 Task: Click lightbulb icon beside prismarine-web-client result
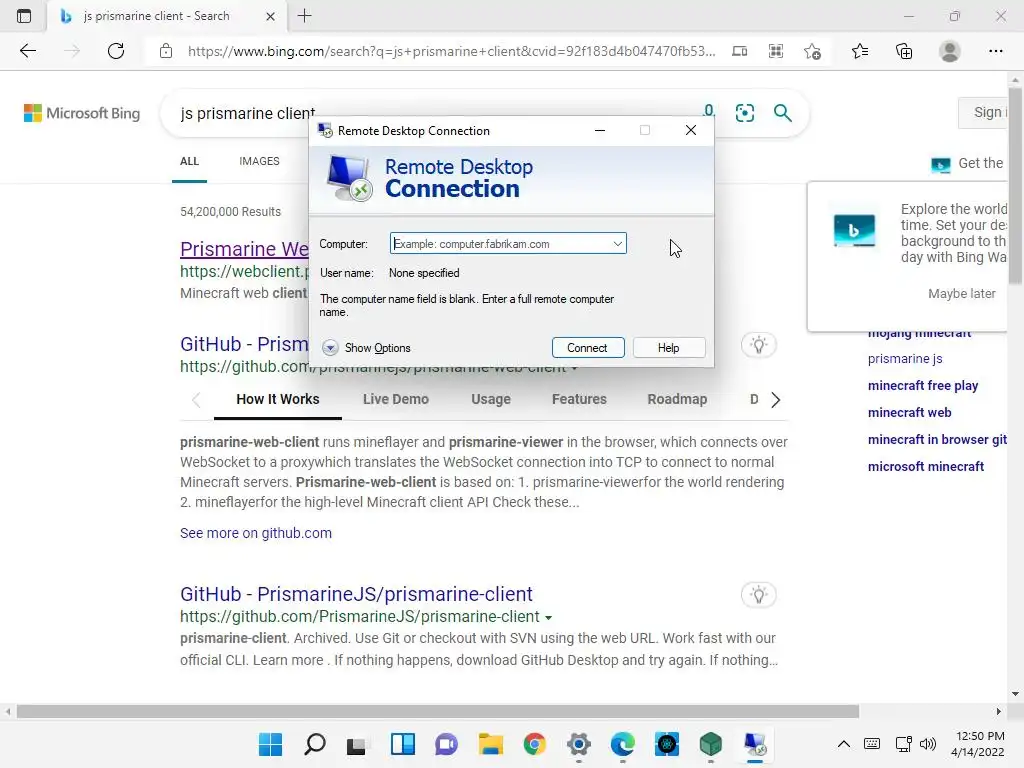758,345
